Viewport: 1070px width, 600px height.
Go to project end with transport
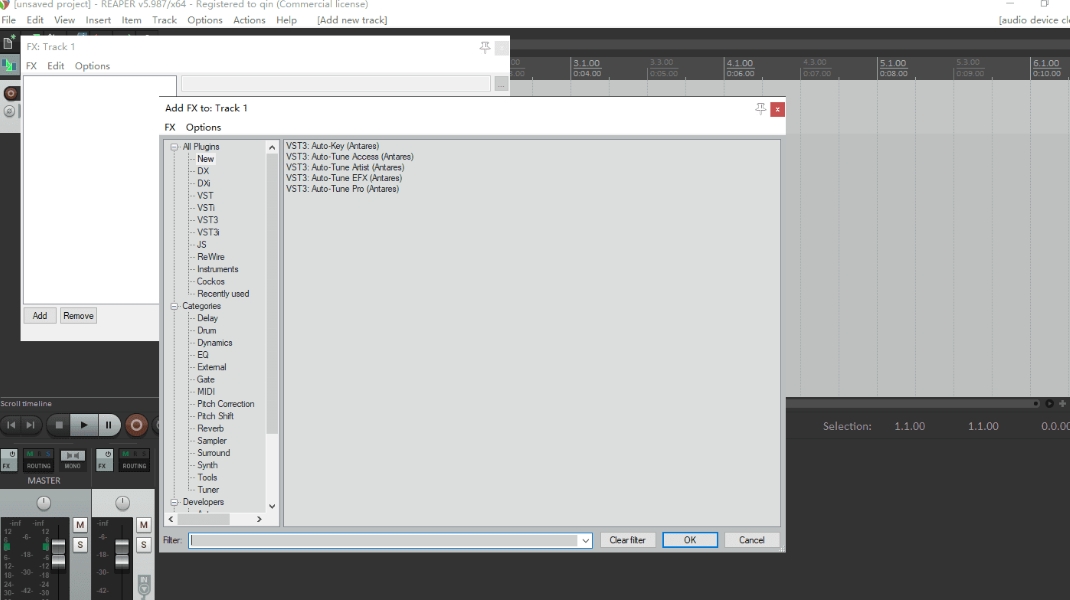tap(30, 425)
